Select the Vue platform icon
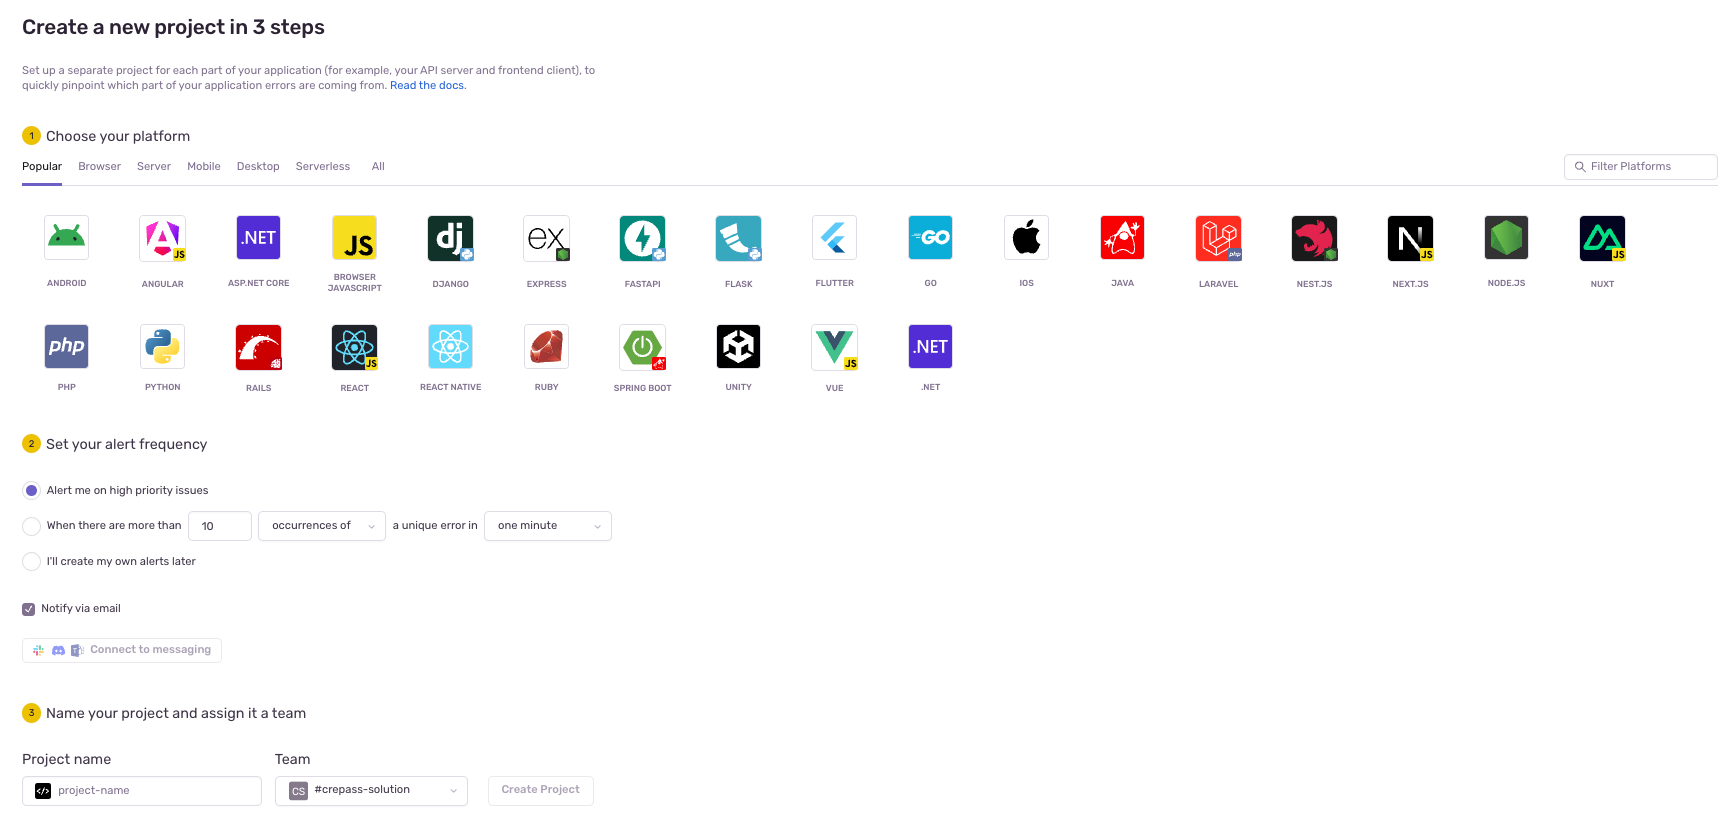Screen dimensions: 1720x829 coord(834,347)
